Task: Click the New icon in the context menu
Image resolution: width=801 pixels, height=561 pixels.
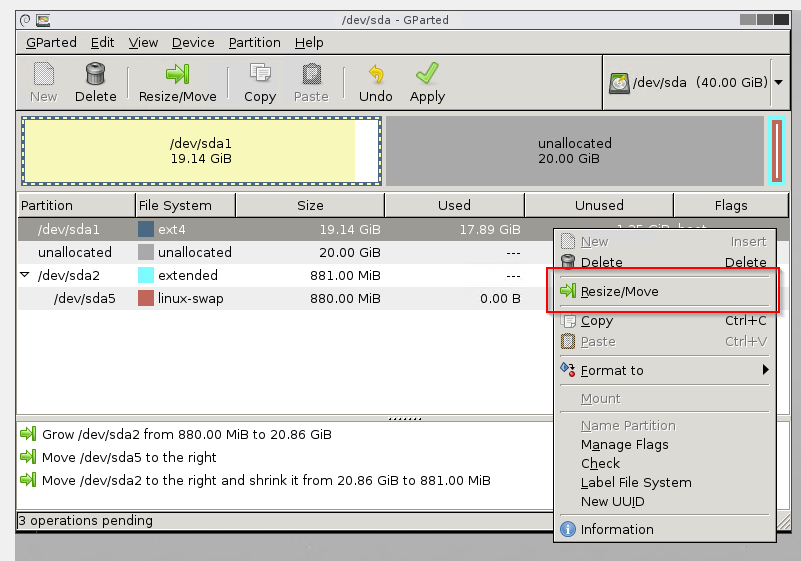Action: (x=568, y=241)
